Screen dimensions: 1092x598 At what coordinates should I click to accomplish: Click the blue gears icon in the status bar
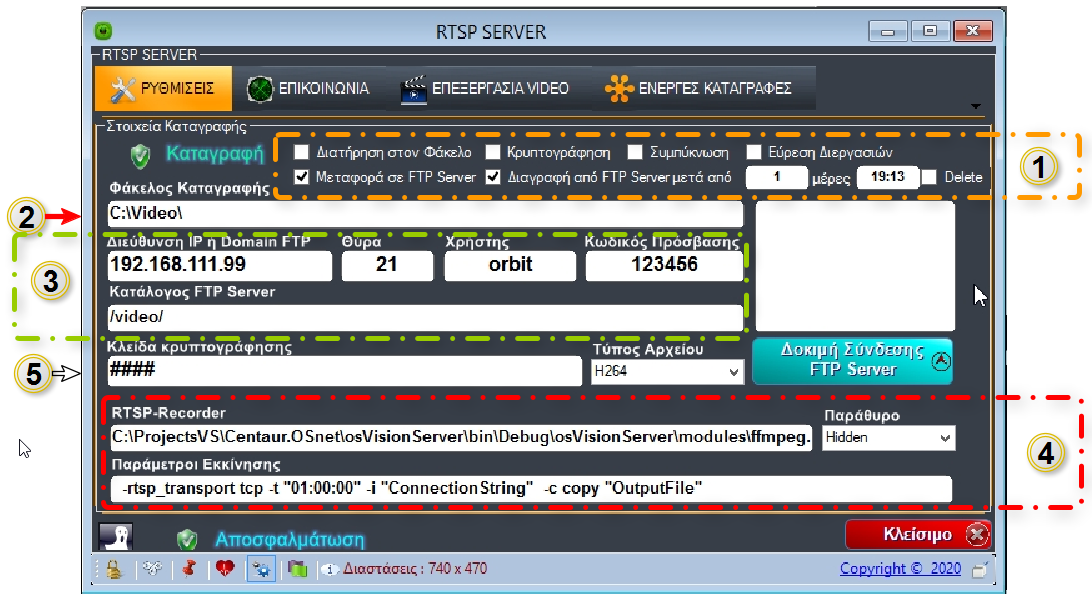click(x=260, y=569)
